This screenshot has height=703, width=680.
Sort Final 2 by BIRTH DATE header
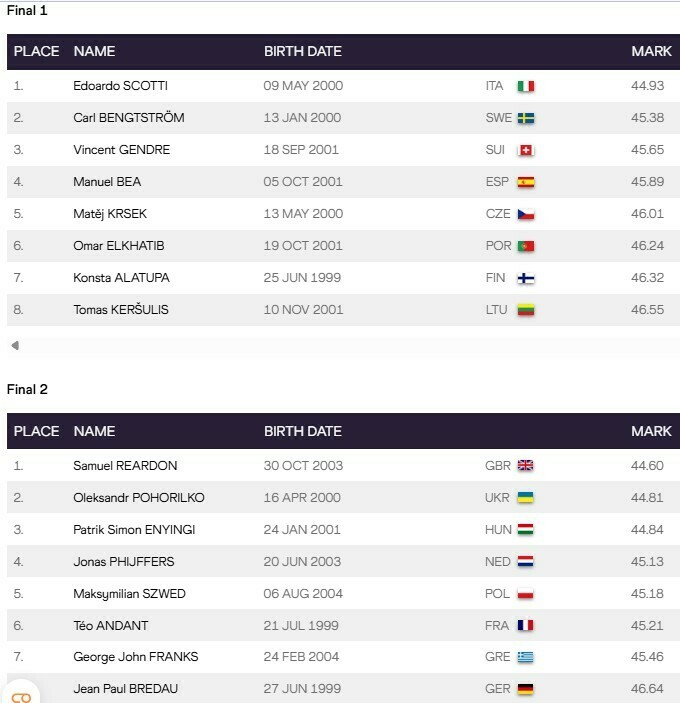(302, 431)
